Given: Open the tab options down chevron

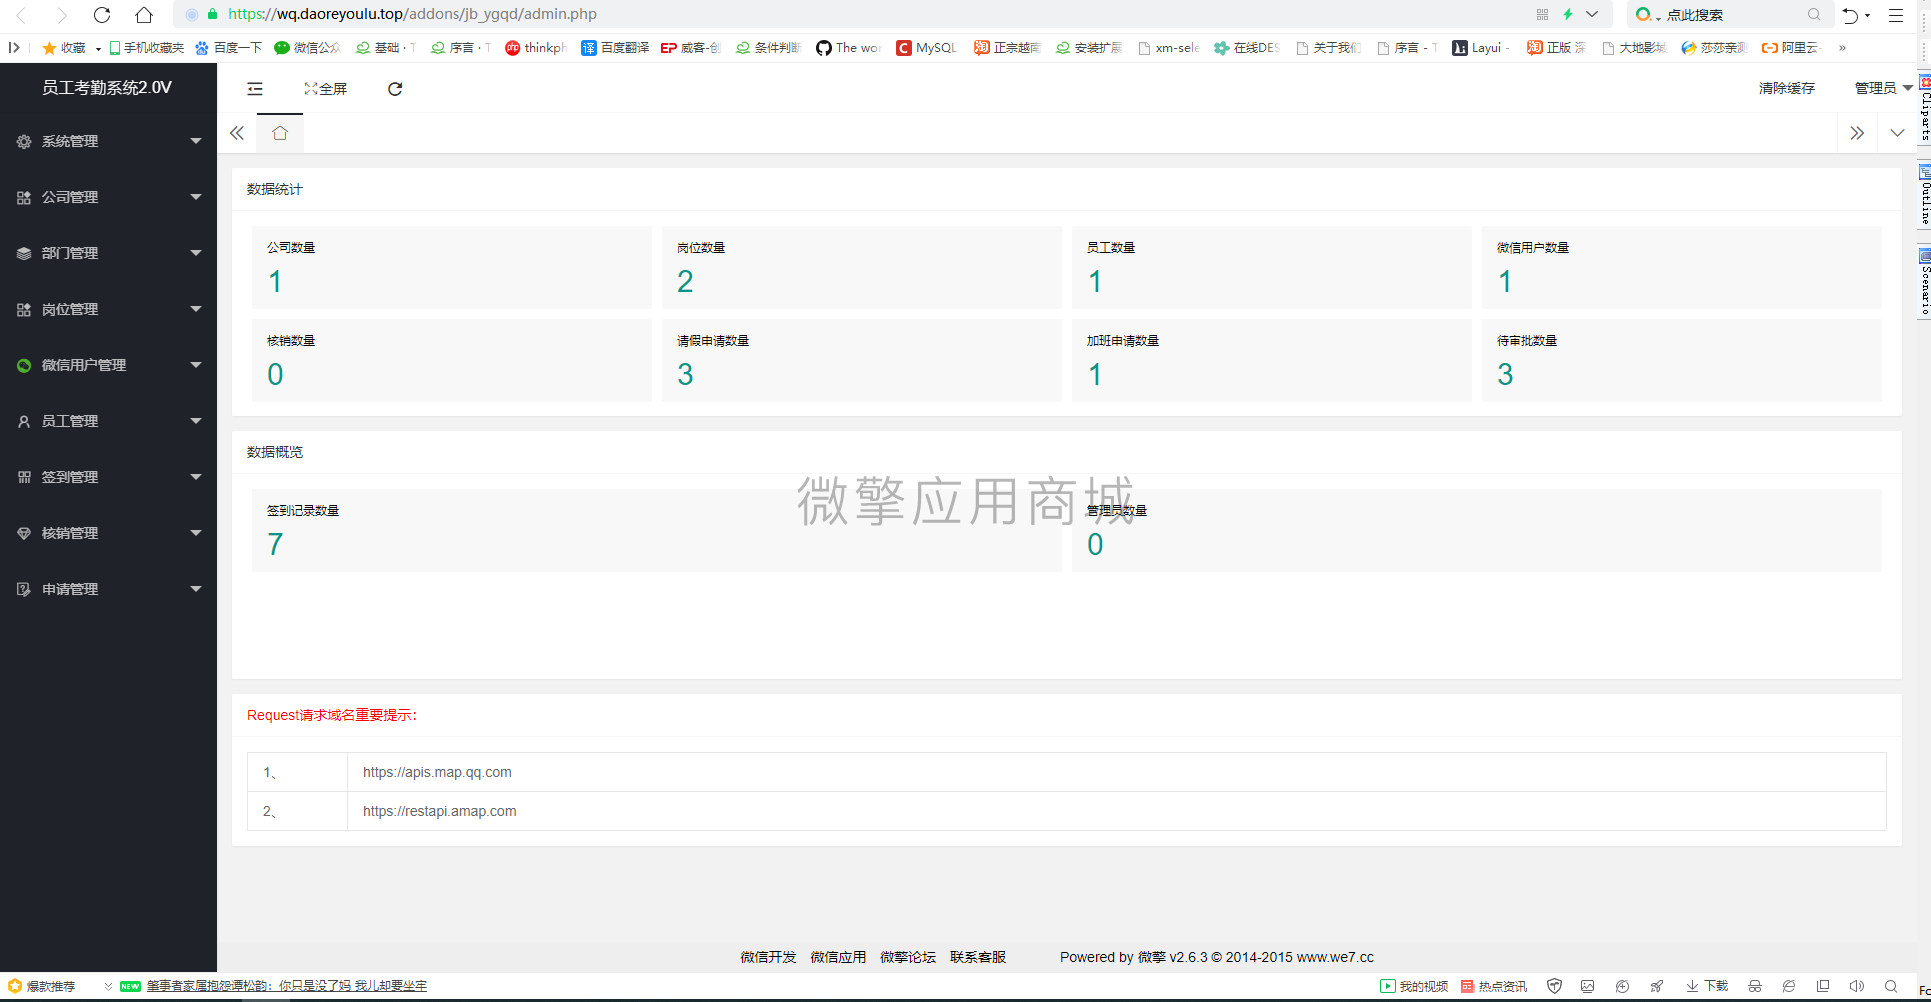Looking at the screenshot, I should click(x=1897, y=133).
